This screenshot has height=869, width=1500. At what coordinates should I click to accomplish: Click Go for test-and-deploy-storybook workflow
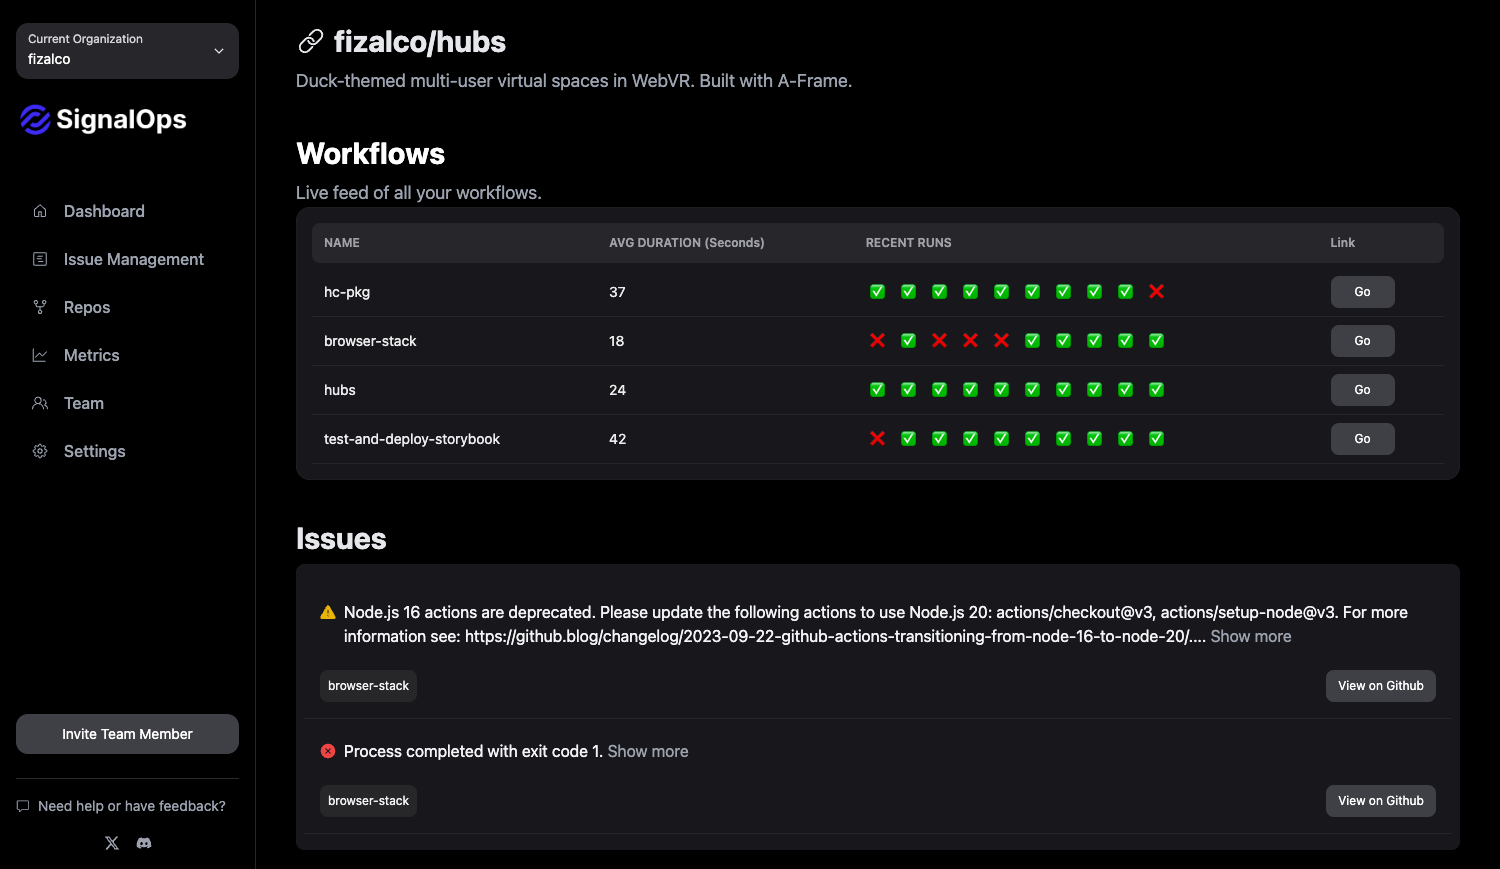click(x=1362, y=439)
